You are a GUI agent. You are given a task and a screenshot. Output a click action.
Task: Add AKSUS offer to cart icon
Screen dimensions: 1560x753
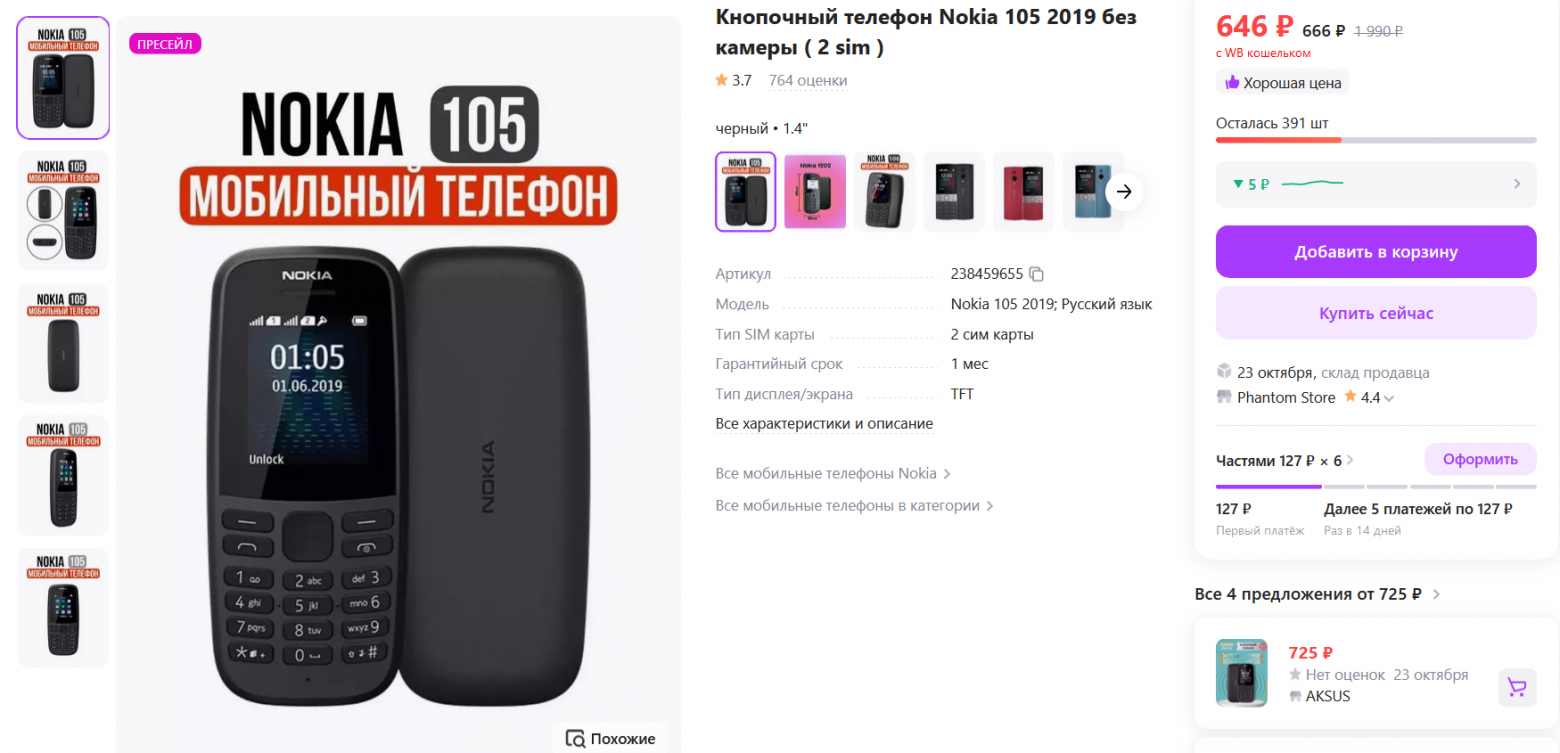pos(1517,687)
